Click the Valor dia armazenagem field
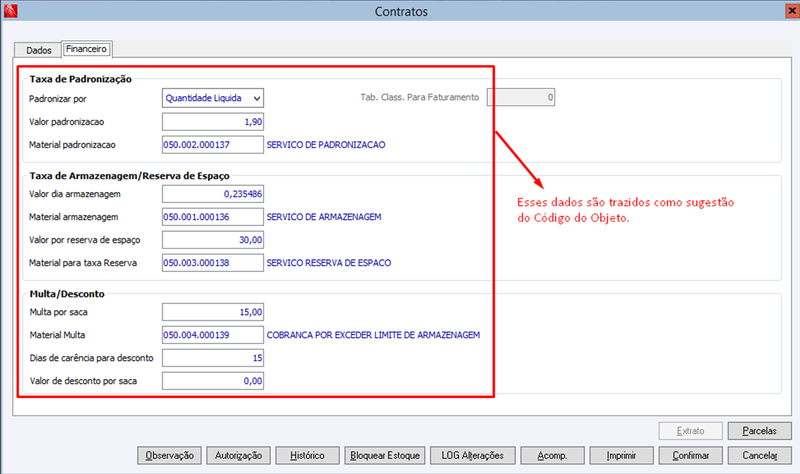Image resolution: width=800 pixels, height=474 pixels. click(213, 194)
